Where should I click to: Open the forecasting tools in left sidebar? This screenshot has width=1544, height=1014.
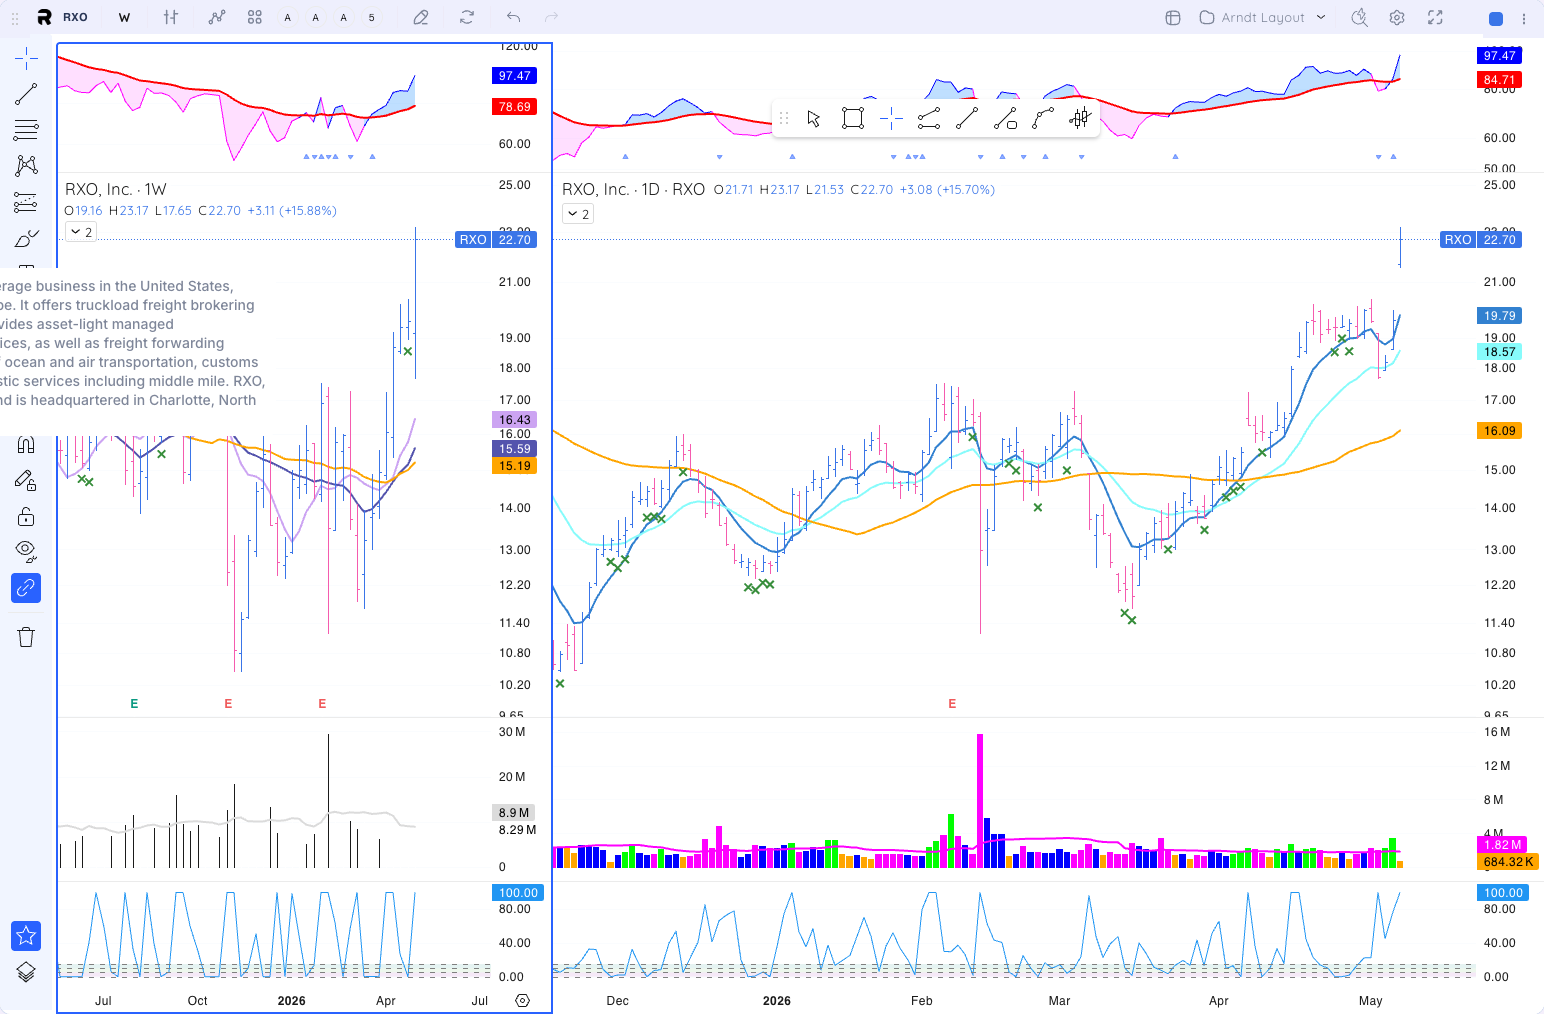coord(26,202)
